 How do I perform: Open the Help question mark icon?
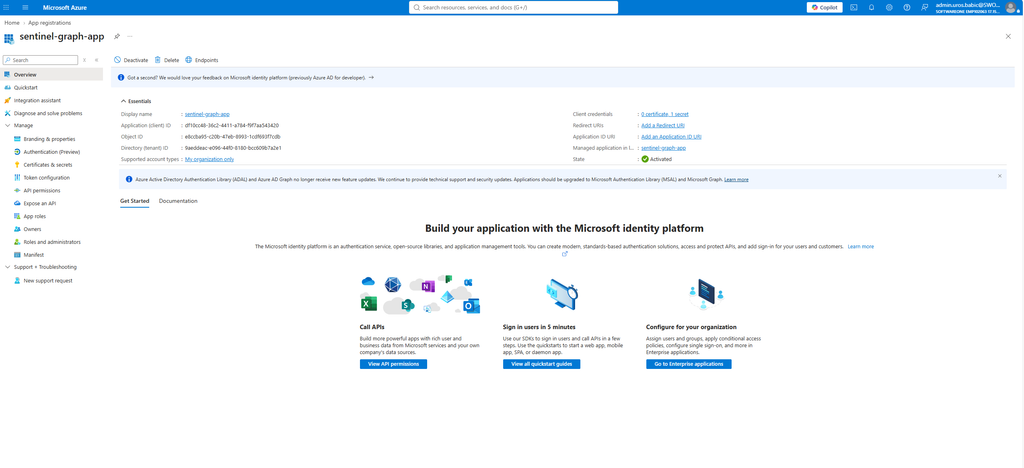[x=906, y=7]
